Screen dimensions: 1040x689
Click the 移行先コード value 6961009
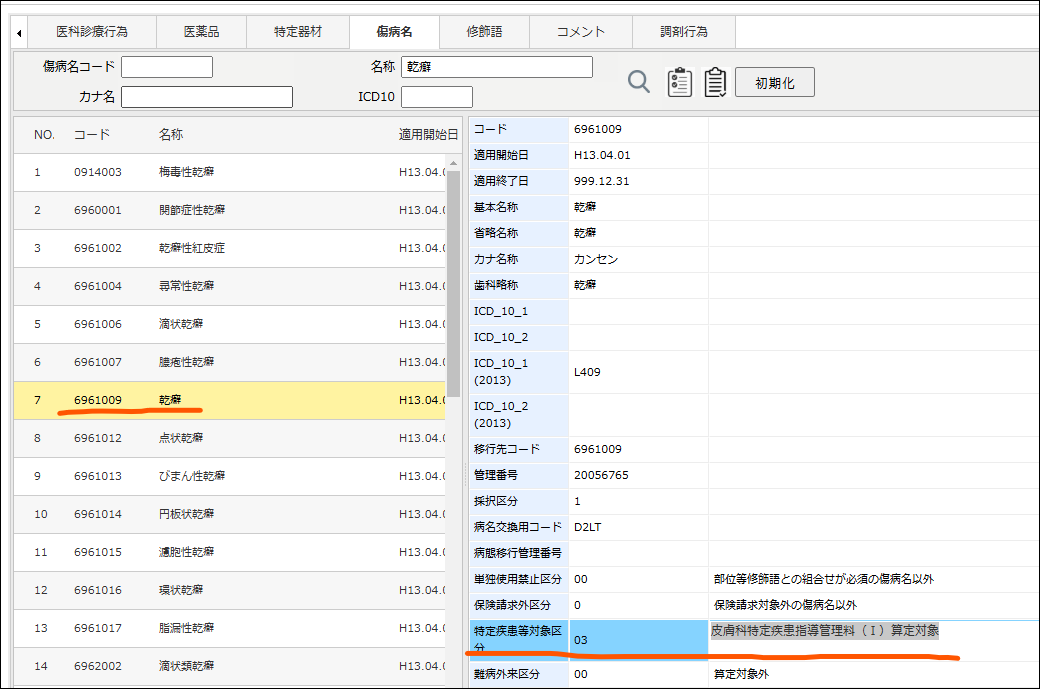[x=598, y=450]
